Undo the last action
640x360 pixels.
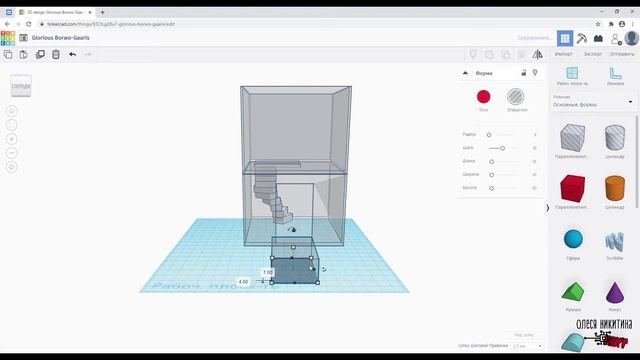(x=72, y=54)
